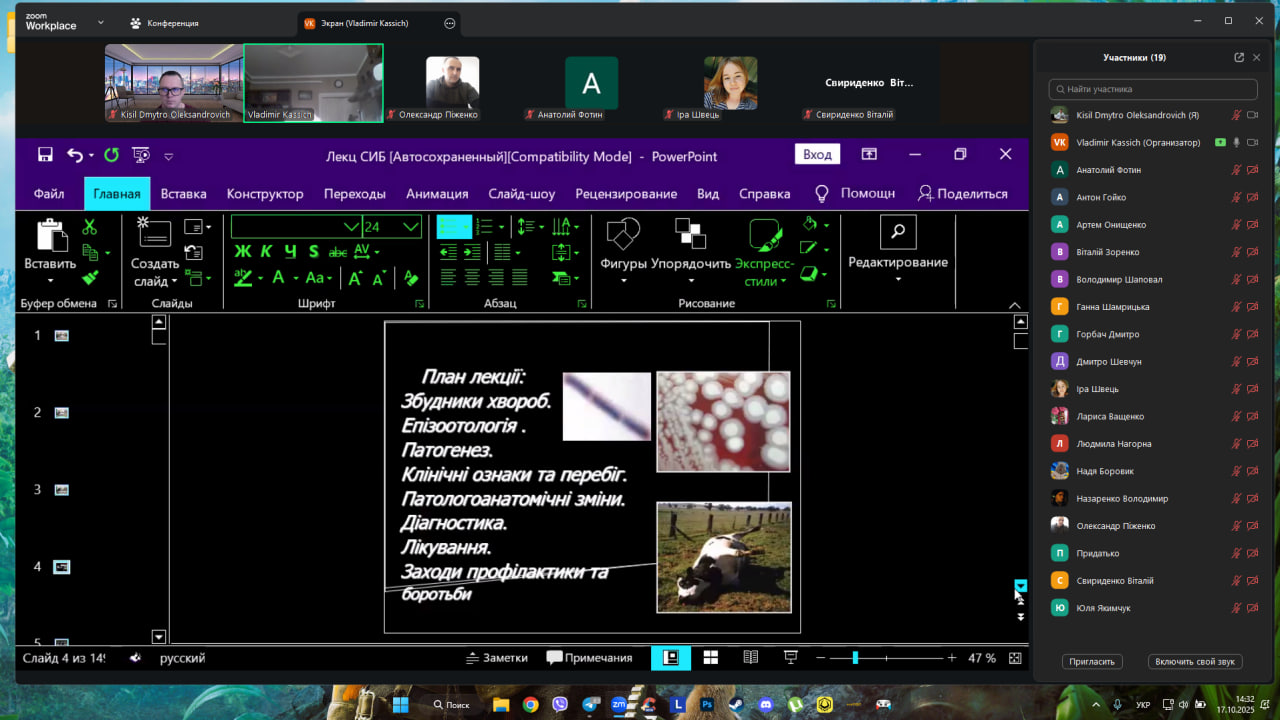Toggle the Заметки notes pane
Image resolution: width=1280 pixels, height=720 pixels.
coord(497,658)
